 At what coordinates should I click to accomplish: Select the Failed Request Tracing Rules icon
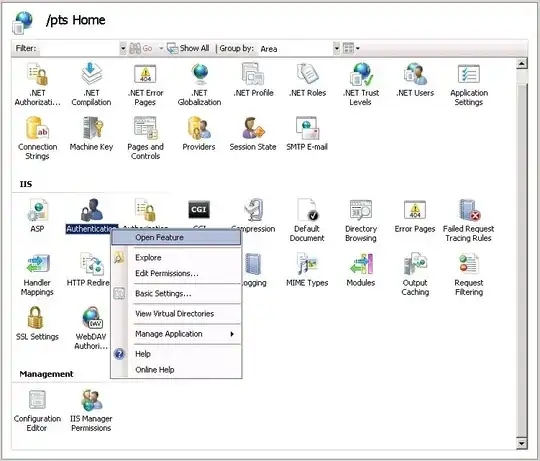coord(468,220)
